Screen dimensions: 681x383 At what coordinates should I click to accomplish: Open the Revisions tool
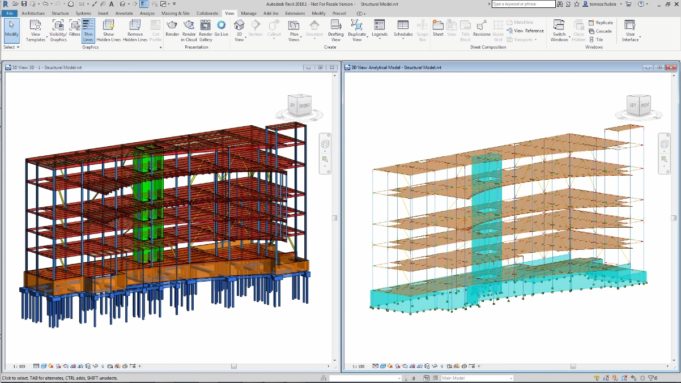pyautogui.click(x=481, y=29)
